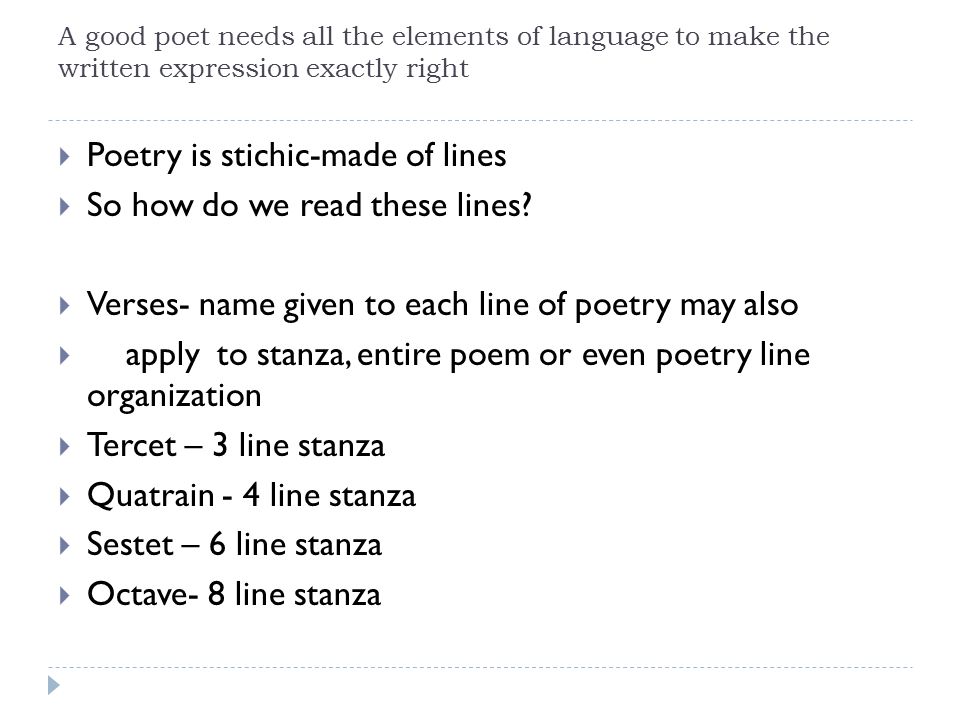
Task: Click the word 'Verses-' in the body
Action: tap(138, 304)
